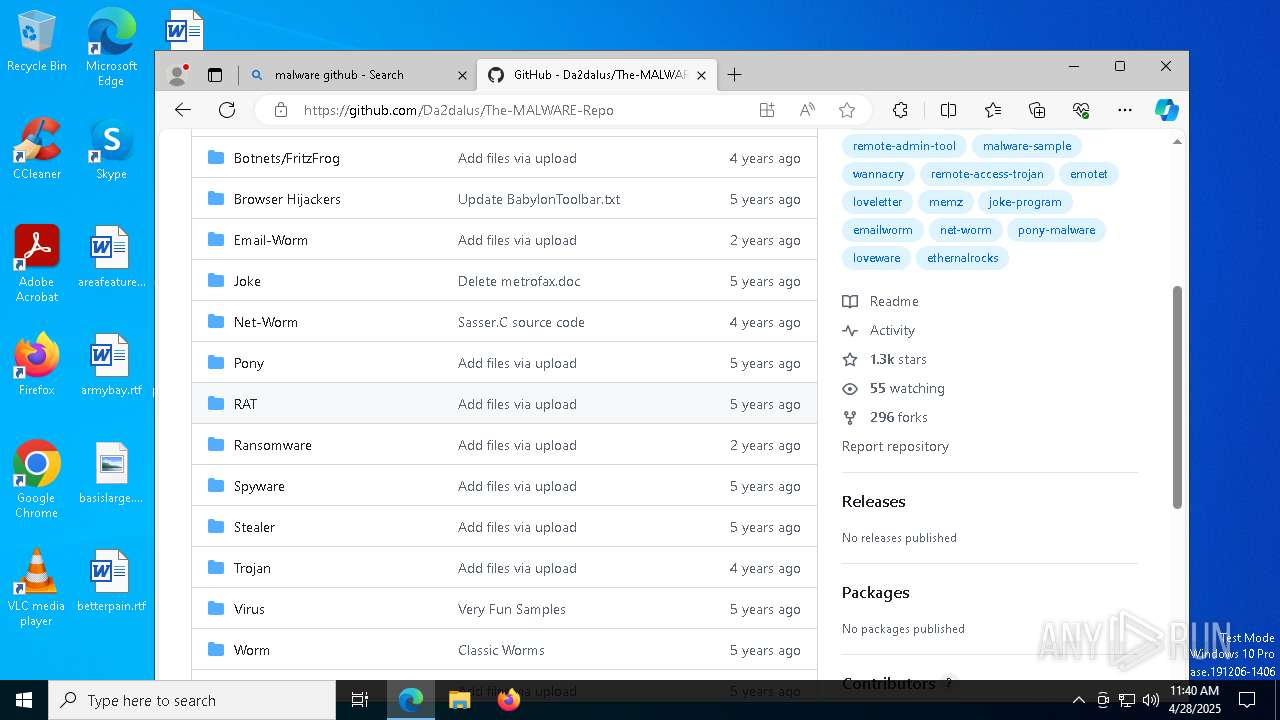Open the Releases heading link
This screenshot has height=720, width=1280.
coord(873,501)
